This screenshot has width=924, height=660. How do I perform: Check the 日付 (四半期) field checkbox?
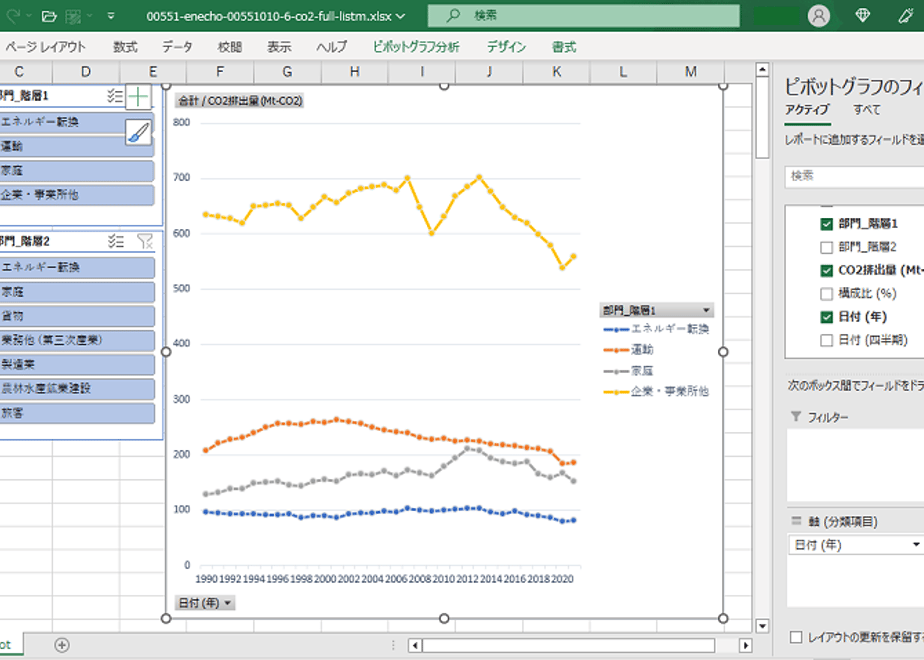(x=826, y=340)
